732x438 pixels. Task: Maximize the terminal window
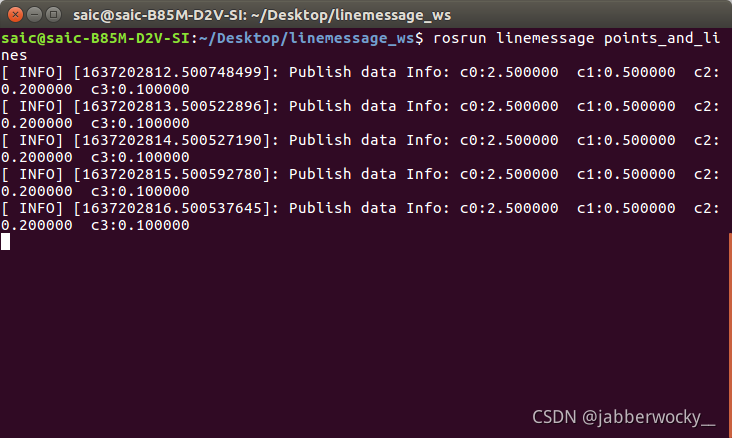tap(54, 15)
